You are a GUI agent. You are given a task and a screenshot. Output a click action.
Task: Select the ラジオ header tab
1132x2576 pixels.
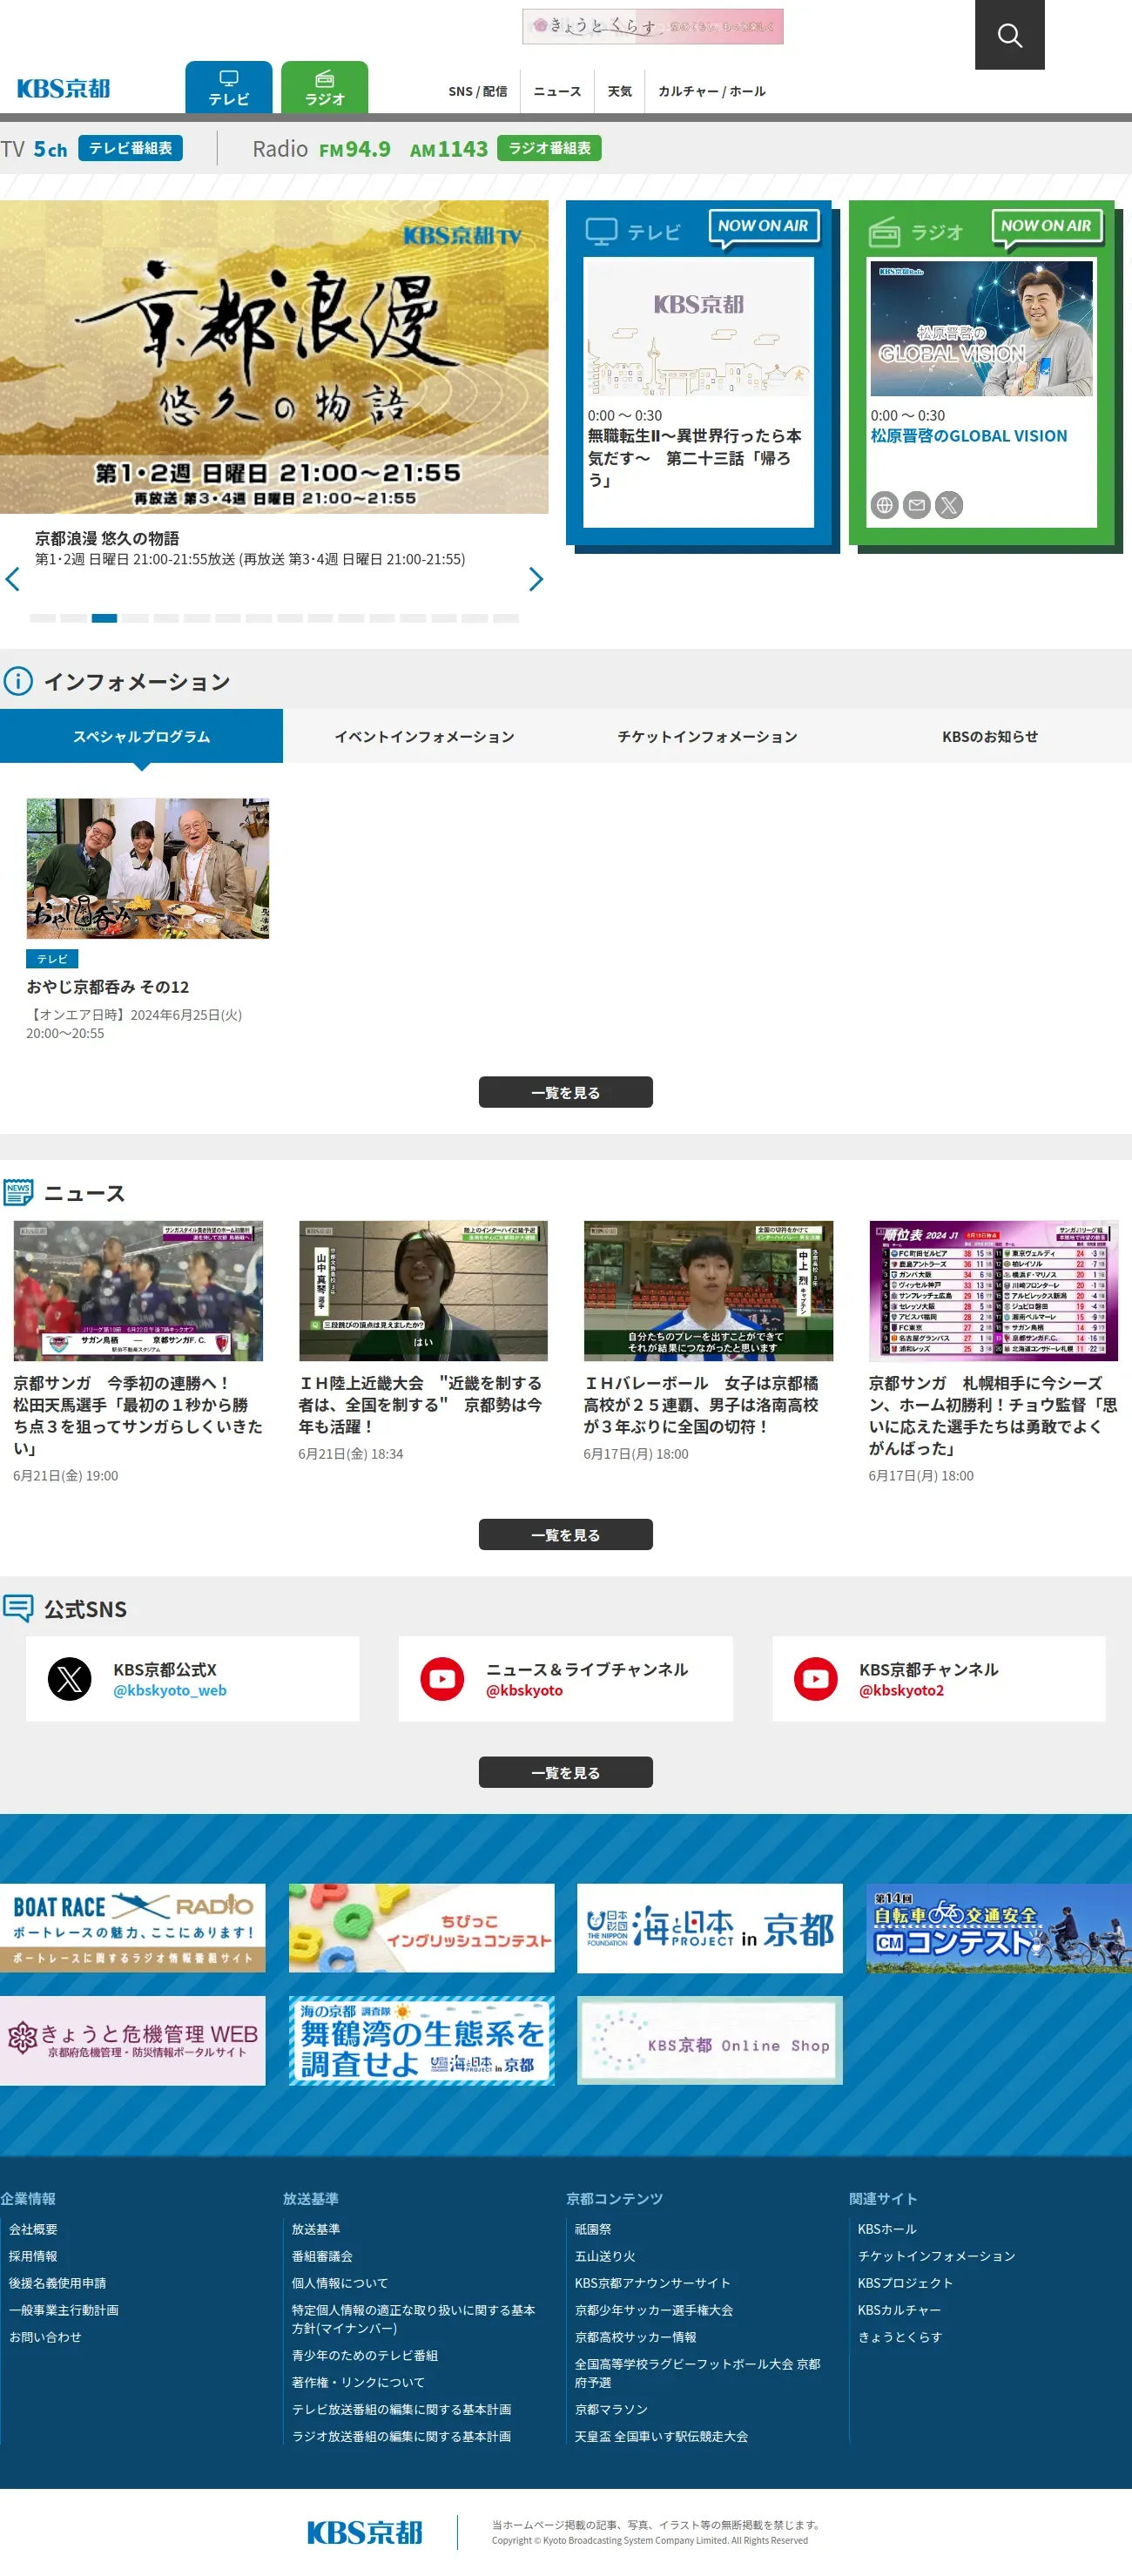(x=324, y=88)
